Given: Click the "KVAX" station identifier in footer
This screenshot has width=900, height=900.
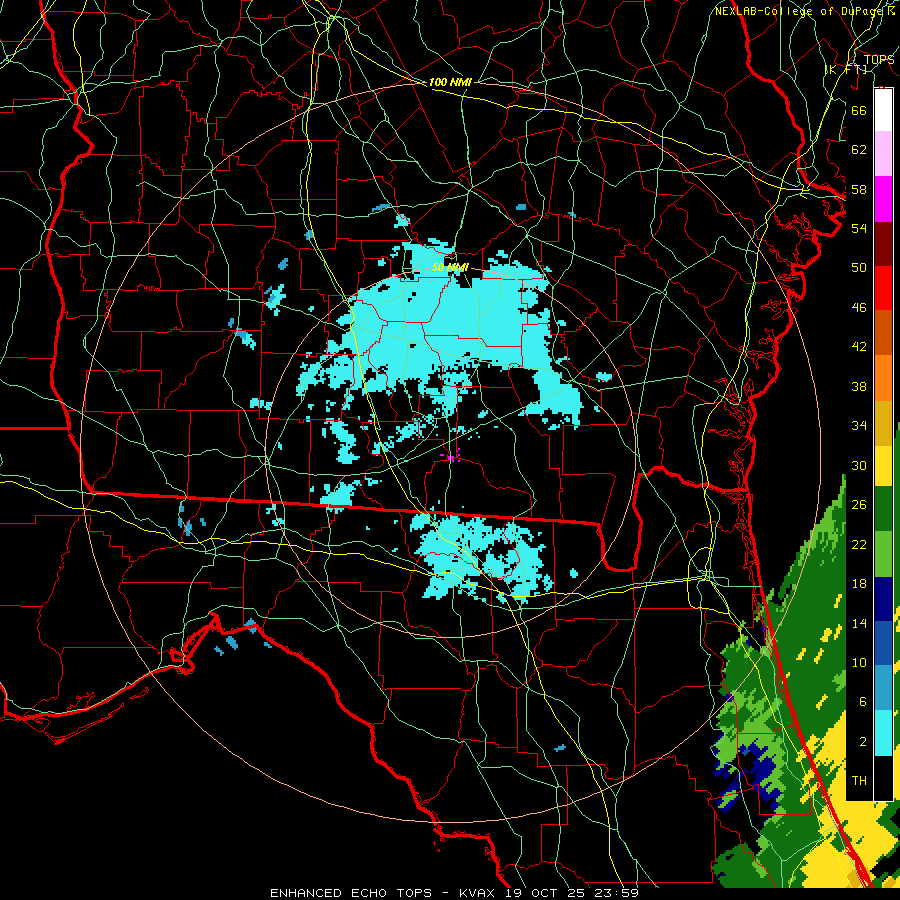Looking at the screenshot, I should tap(478, 893).
